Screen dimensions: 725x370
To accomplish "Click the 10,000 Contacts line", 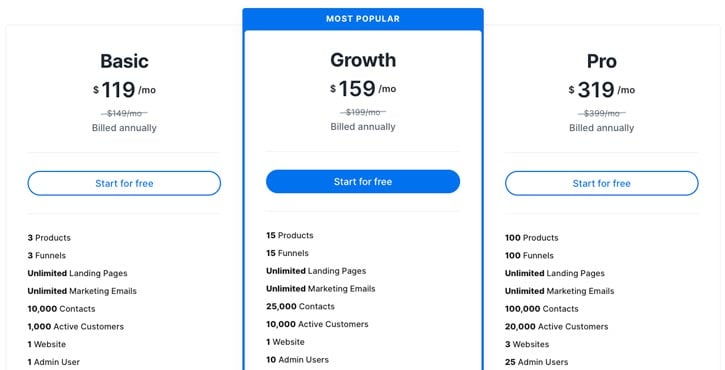I will click(61, 309).
